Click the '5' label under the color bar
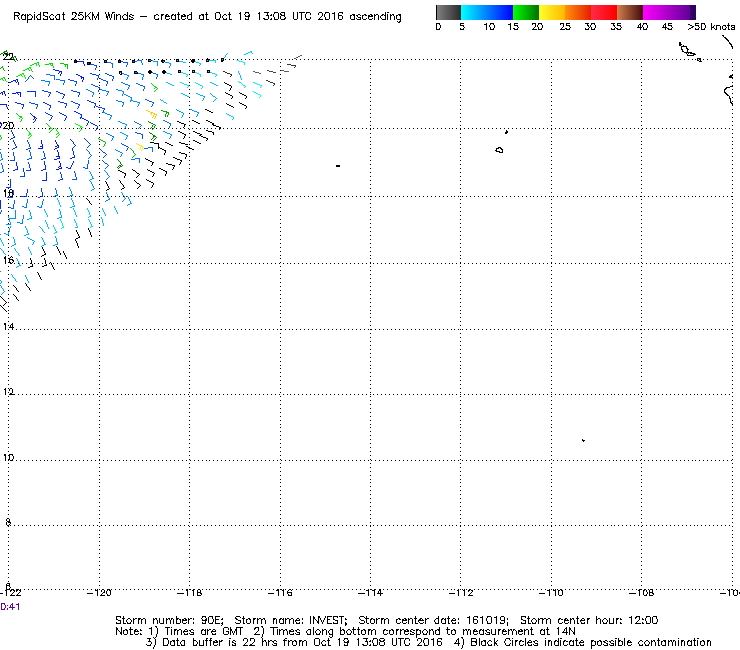 click(462, 27)
